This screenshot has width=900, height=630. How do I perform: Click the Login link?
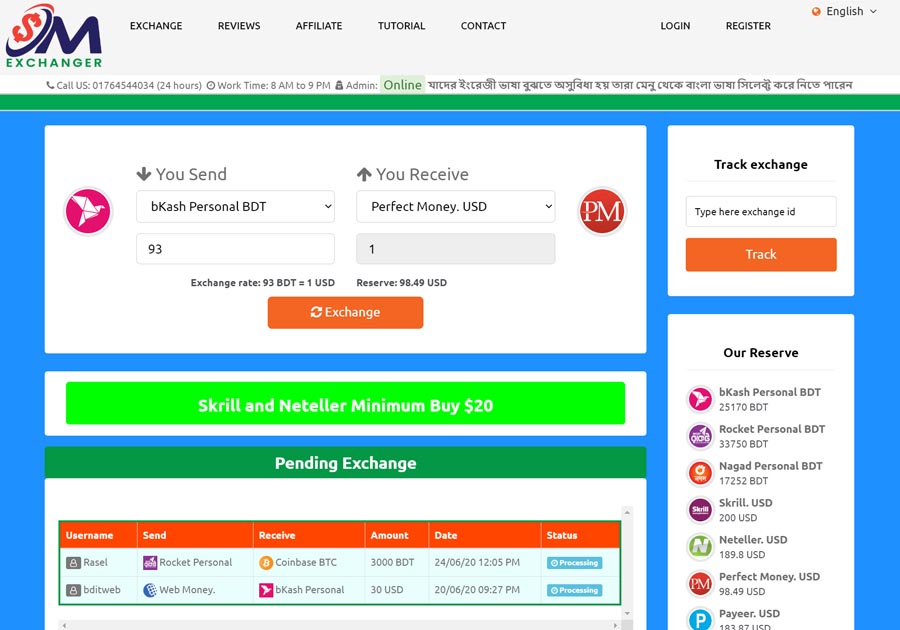tap(675, 26)
